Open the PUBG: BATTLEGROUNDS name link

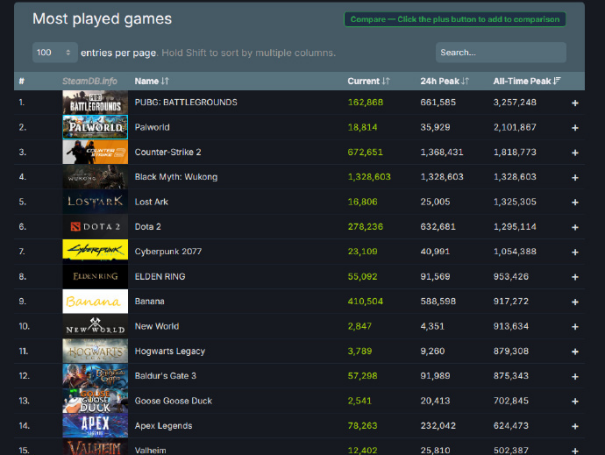click(186, 102)
